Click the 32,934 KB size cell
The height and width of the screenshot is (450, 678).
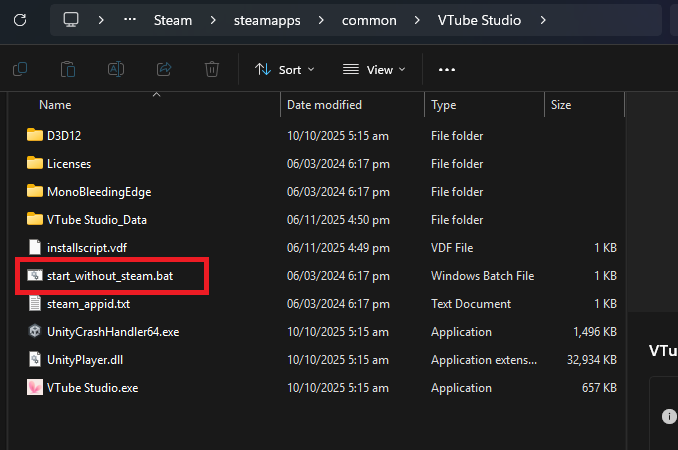pos(592,360)
